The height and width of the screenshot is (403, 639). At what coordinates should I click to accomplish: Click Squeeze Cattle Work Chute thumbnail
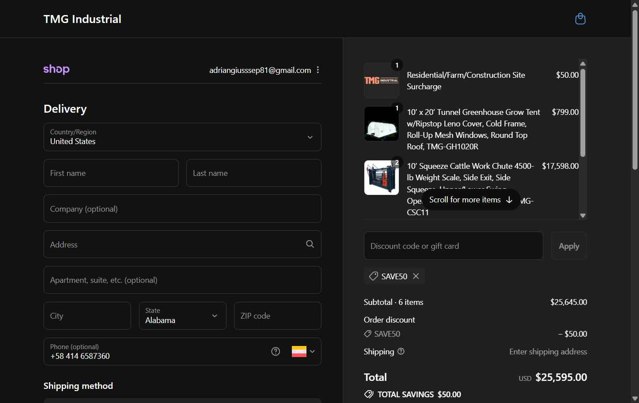tap(381, 178)
